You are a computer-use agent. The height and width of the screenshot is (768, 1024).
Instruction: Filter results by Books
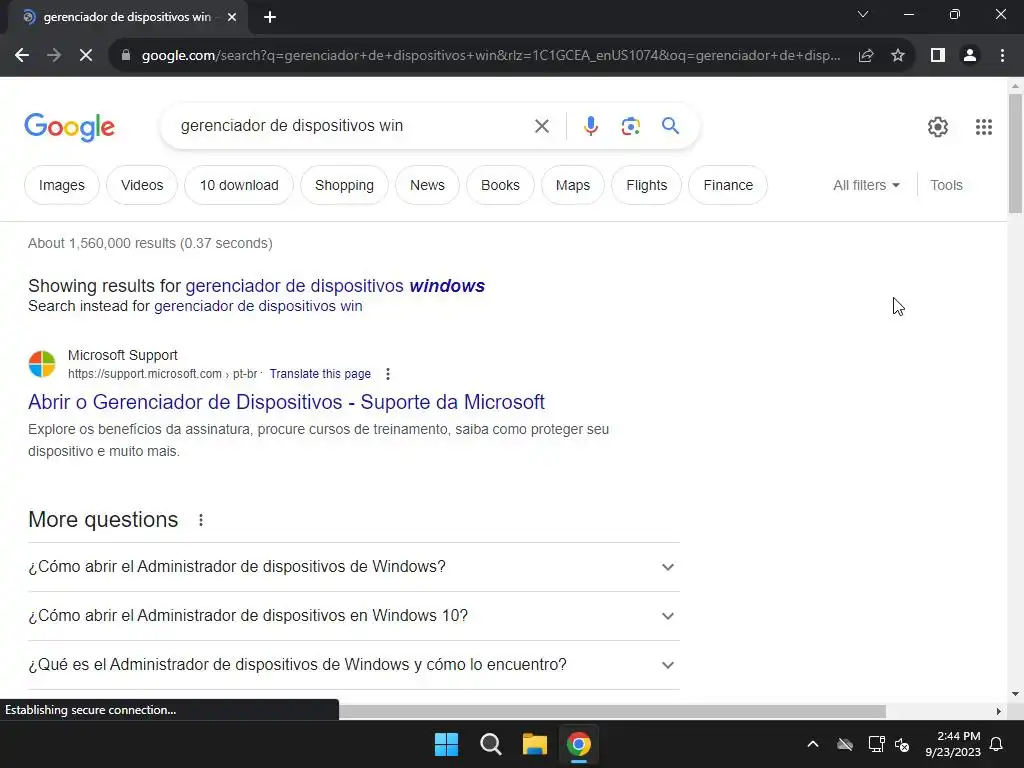(x=500, y=185)
